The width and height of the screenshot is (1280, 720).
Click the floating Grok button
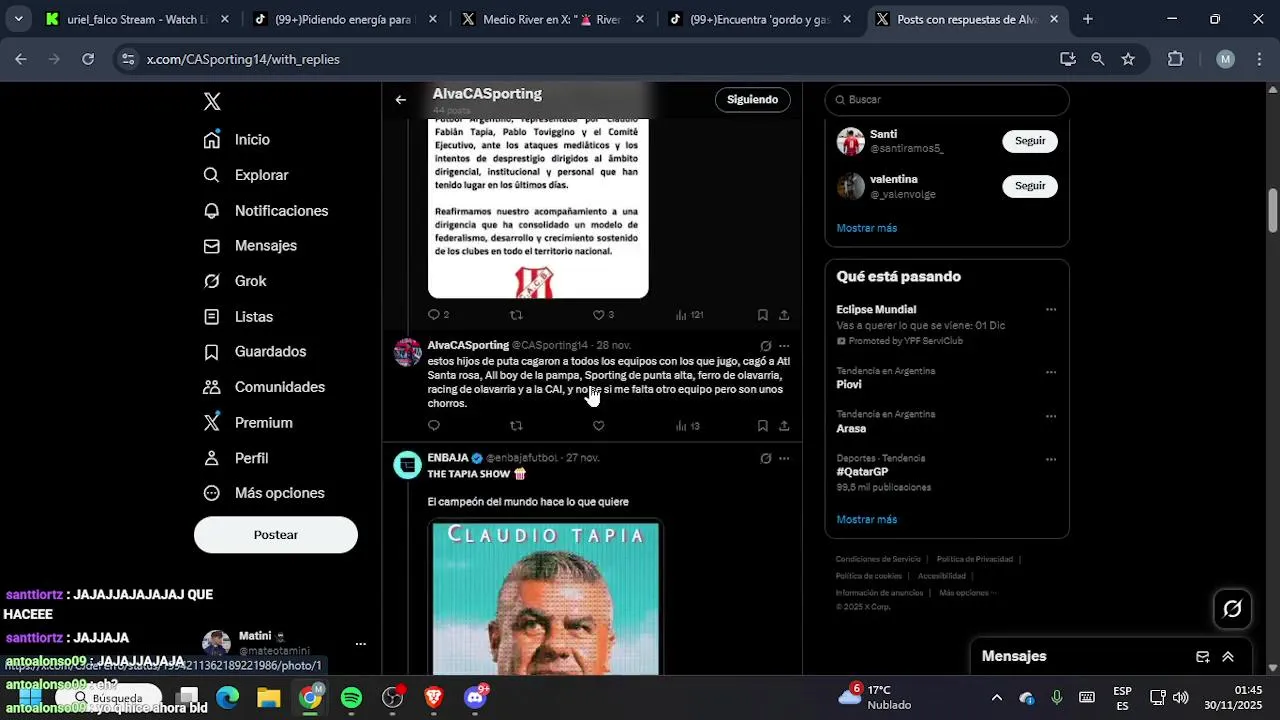click(x=1232, y=609)
